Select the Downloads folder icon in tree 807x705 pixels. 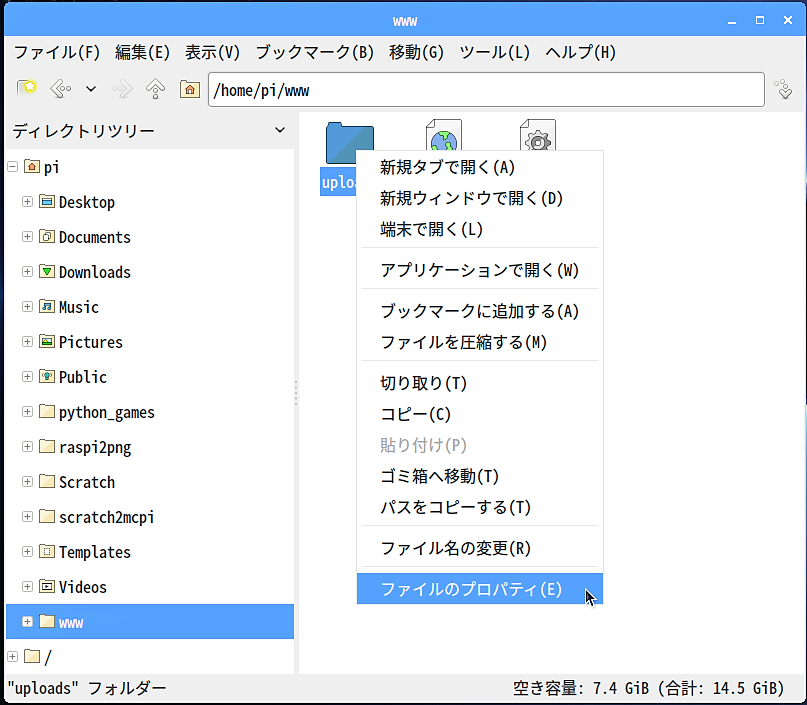point(47,271)
